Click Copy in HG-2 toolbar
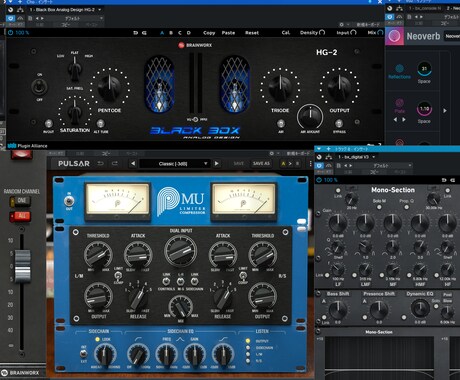This screenshot has height=380, width=460. click(x=209, y=33)
